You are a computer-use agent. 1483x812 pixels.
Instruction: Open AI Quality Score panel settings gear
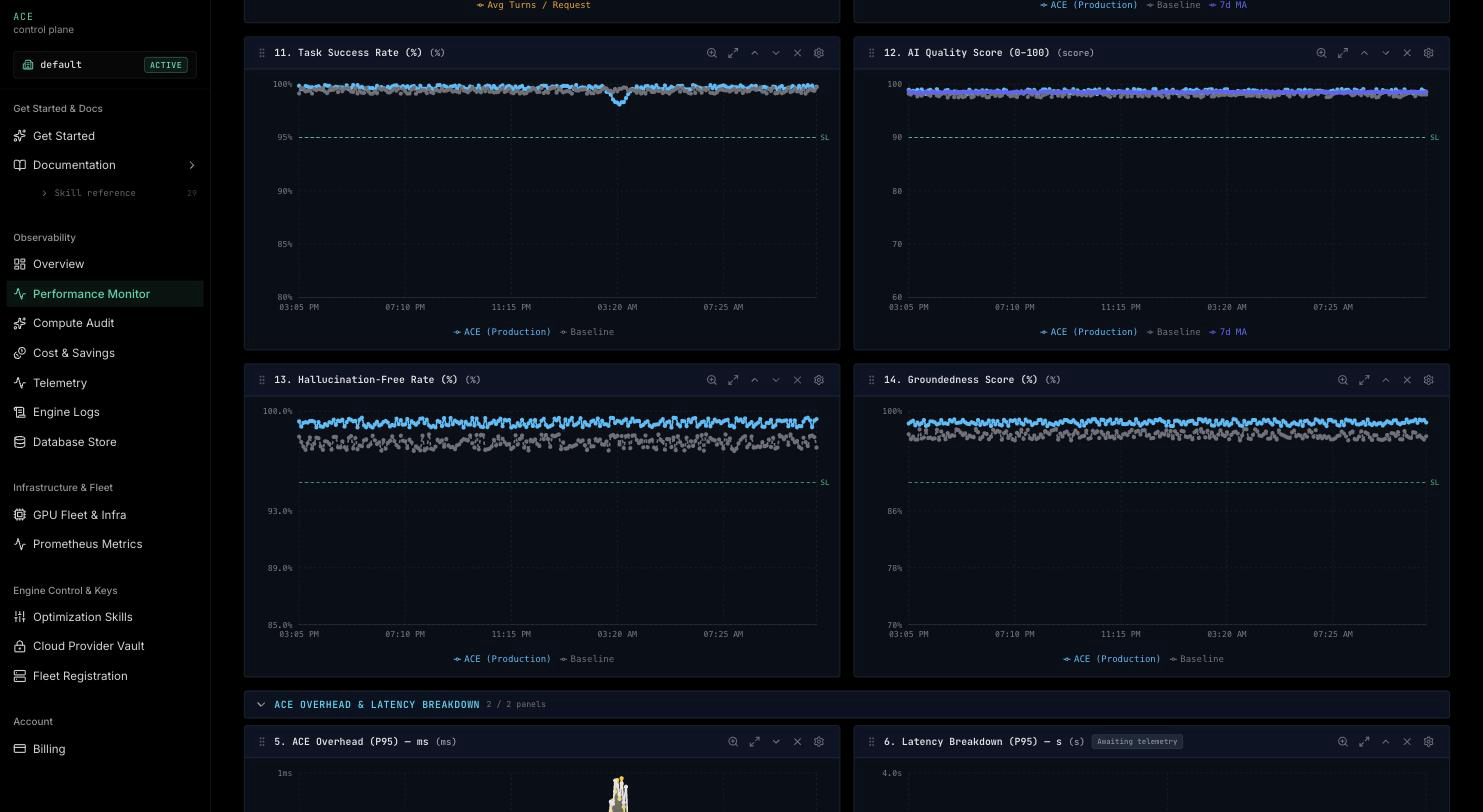[x=1428, y=53]
